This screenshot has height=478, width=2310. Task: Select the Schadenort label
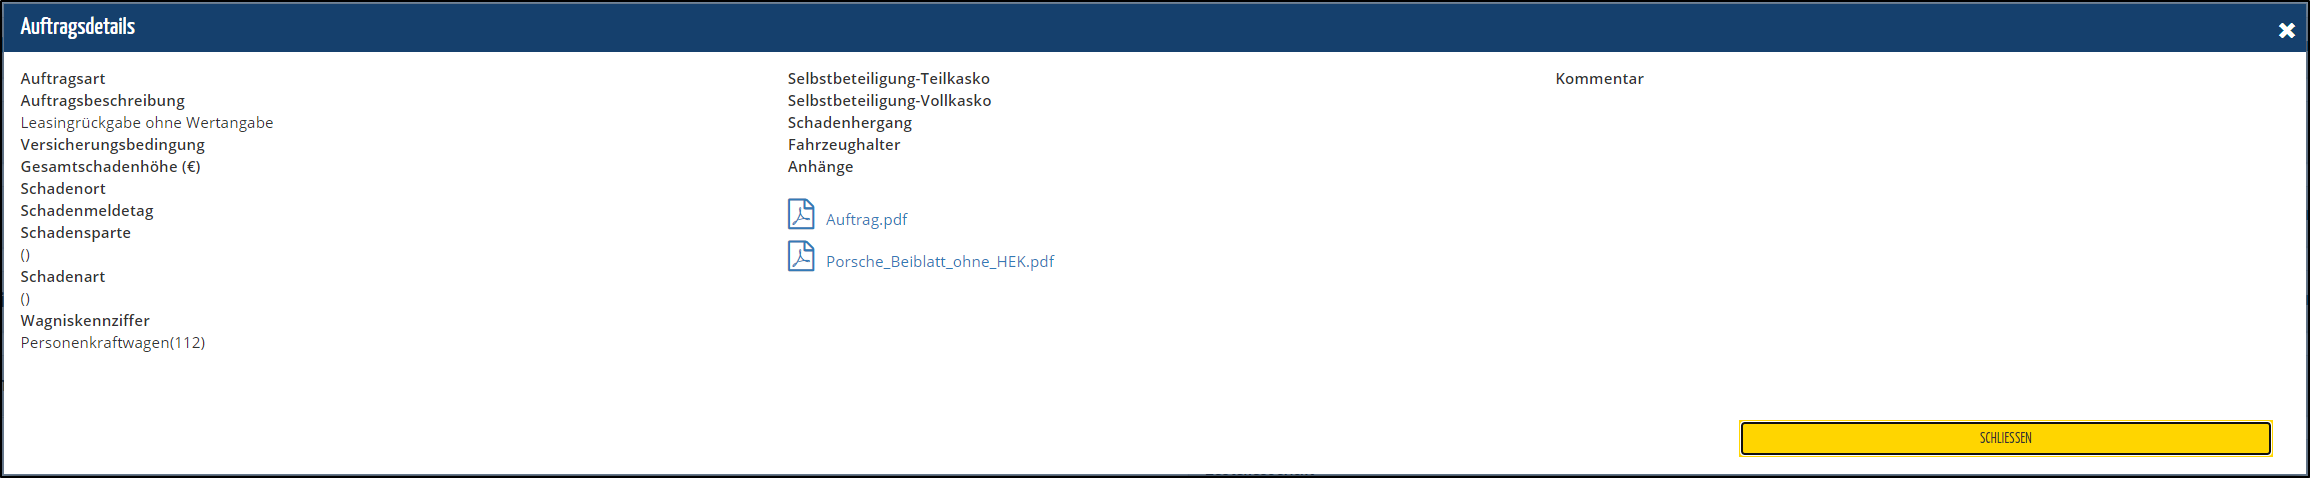click(63, 189)
